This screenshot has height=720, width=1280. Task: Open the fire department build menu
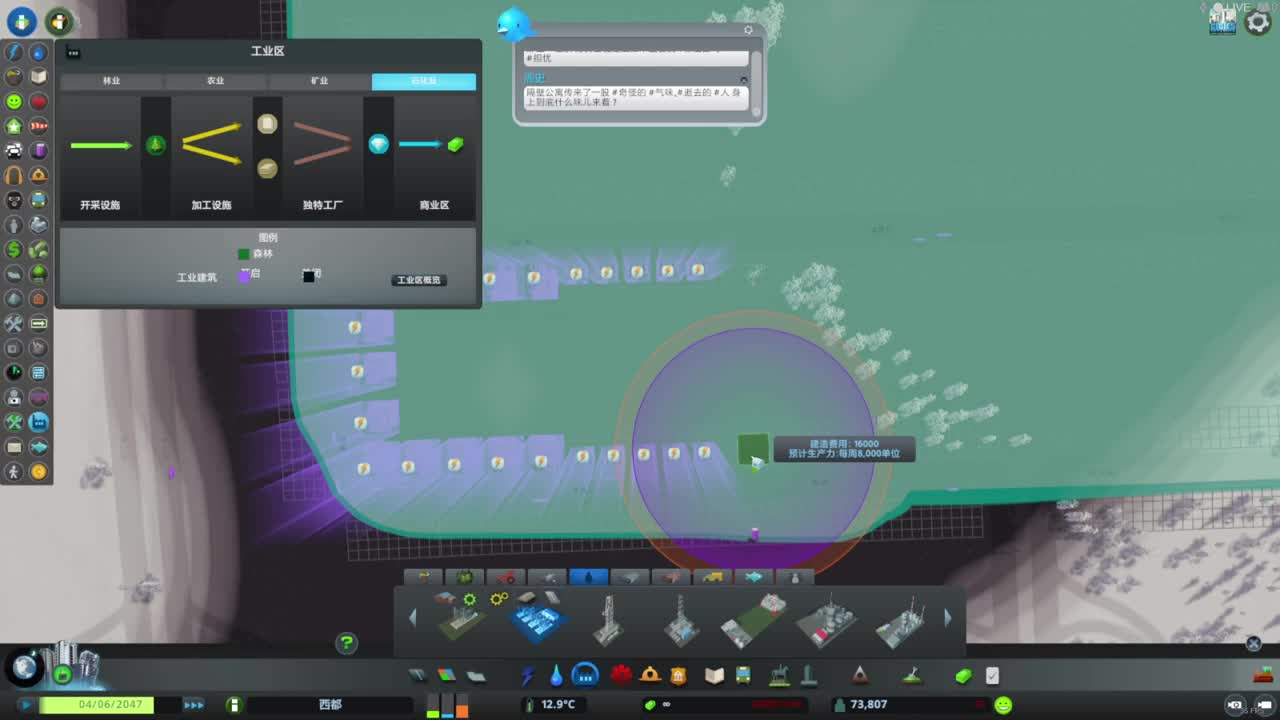coord(650,676)
